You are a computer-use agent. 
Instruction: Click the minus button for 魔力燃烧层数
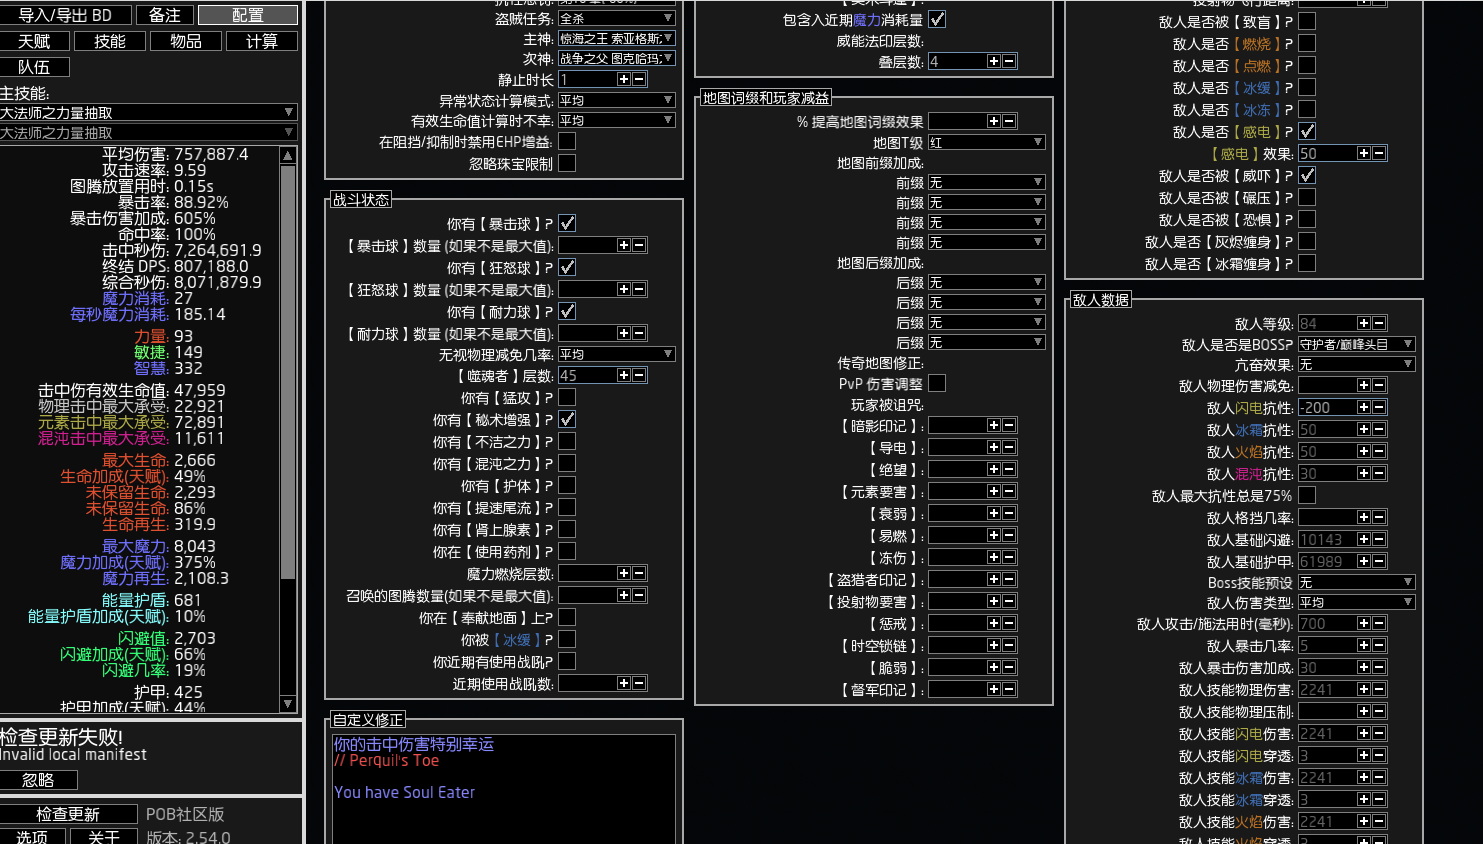tap(639, 573)
